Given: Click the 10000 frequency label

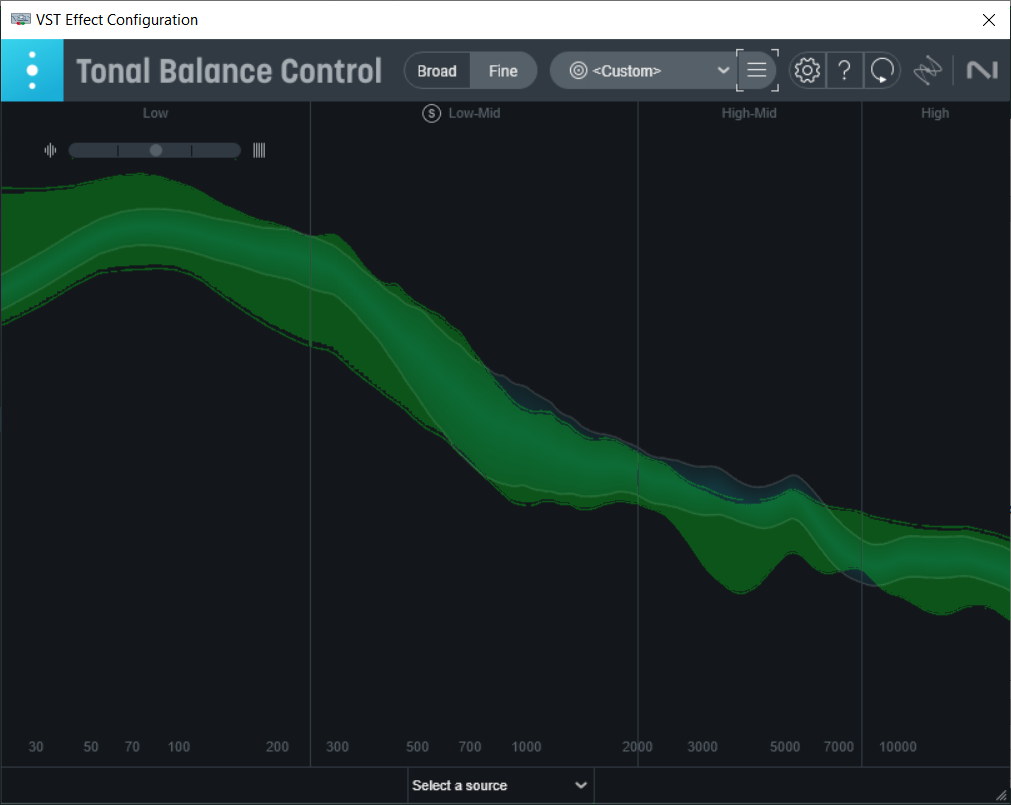Looking at the screenshot, I should click(x=898, y=747).
